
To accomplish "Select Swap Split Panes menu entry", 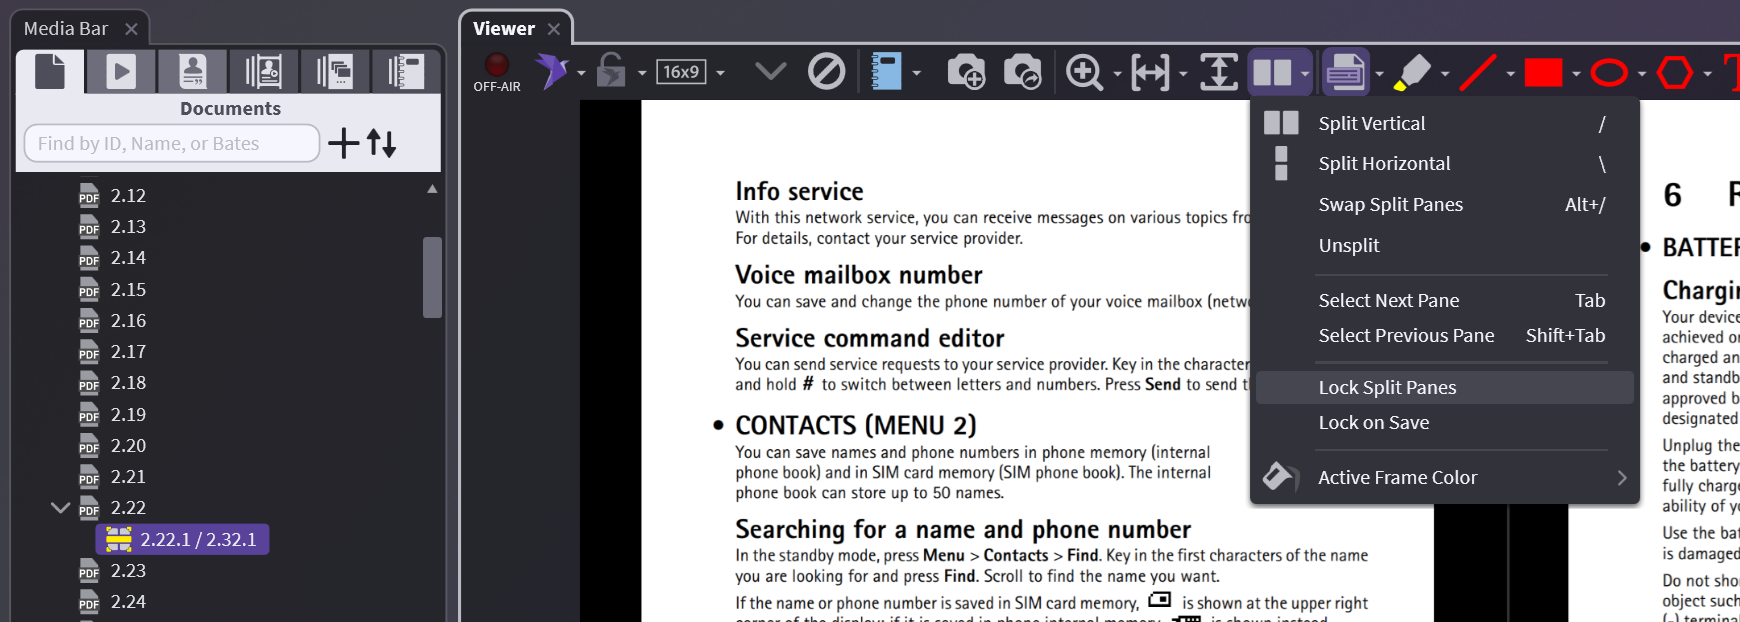I will click(x=1390, y=204).
